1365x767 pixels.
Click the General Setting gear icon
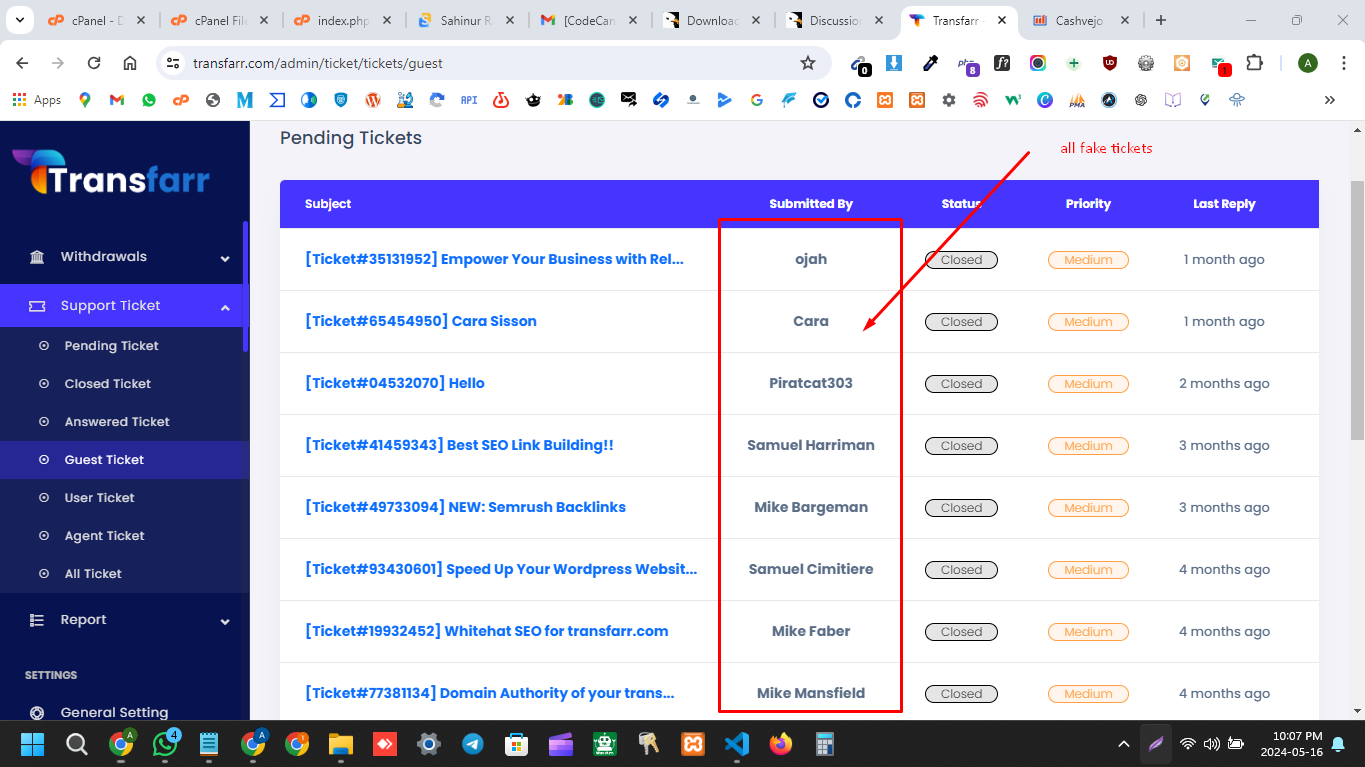click(37, 713)
